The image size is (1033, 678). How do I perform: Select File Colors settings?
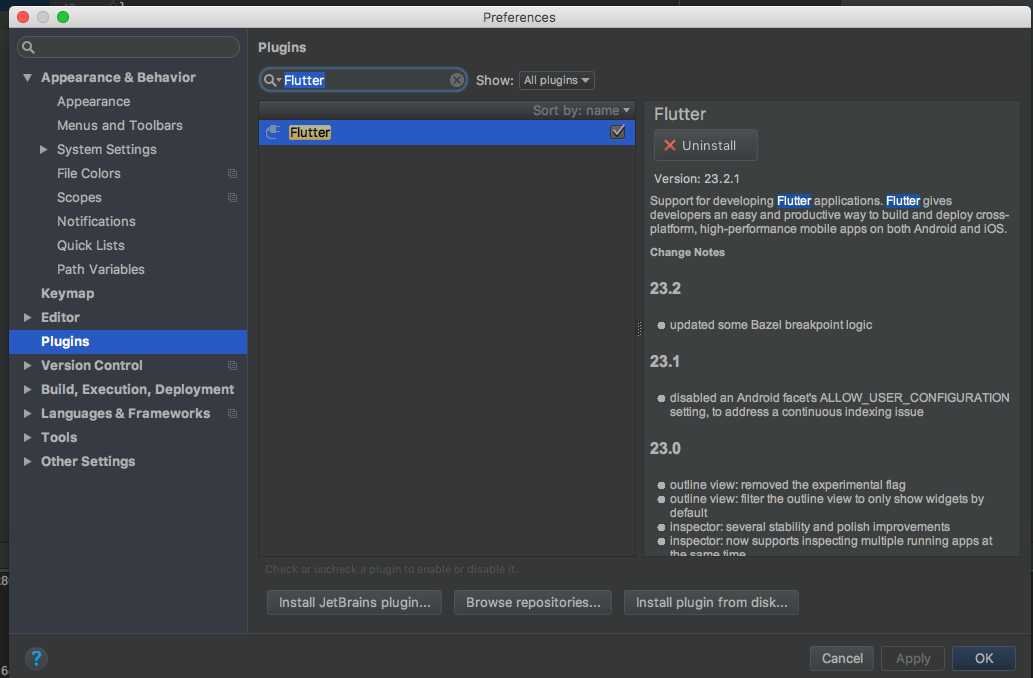(89, 173)
